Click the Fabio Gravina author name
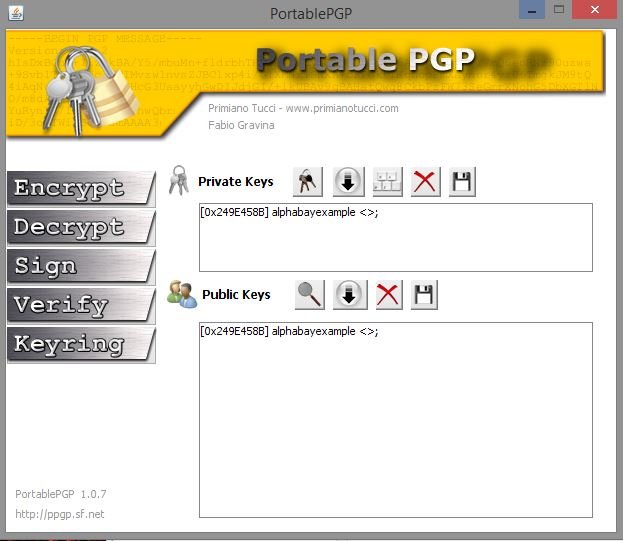The image size is (623, 541). pos(241,125)
